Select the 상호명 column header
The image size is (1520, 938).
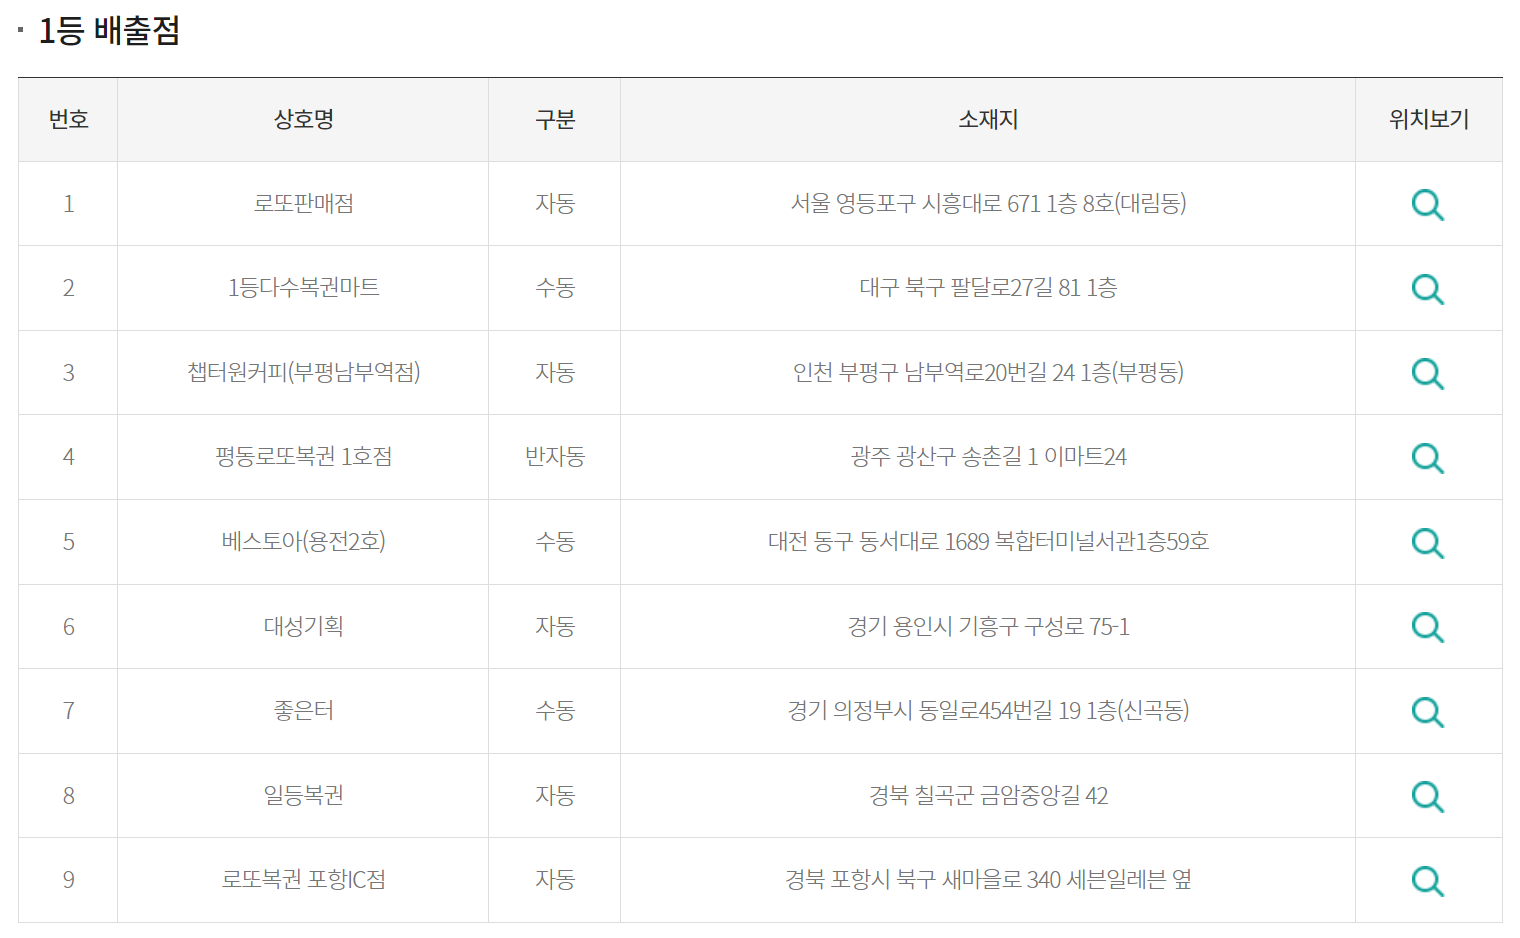coord(303,119)
